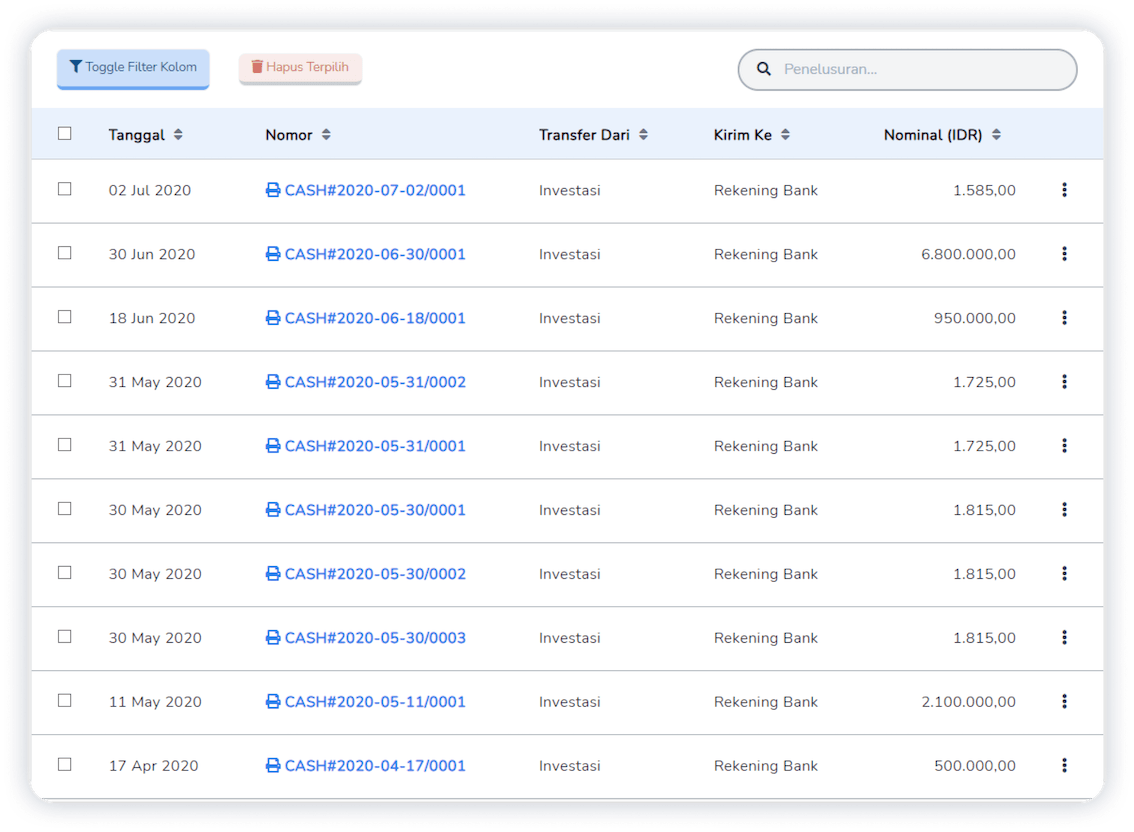This screenshot has height=832, width=1134.
Task: Check the box for the 02 Jul 2020 row
Action: (x=65, y=189)
